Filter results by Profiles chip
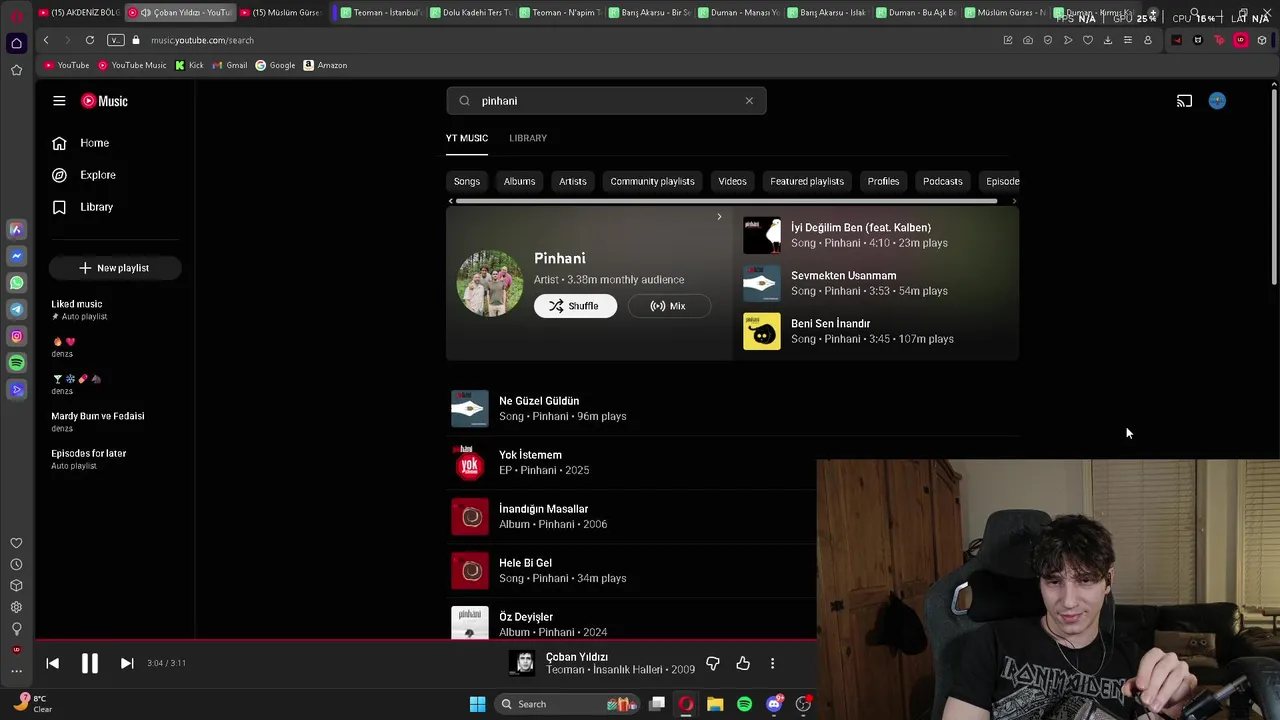The image size is (1280, 720). point(883,181)
